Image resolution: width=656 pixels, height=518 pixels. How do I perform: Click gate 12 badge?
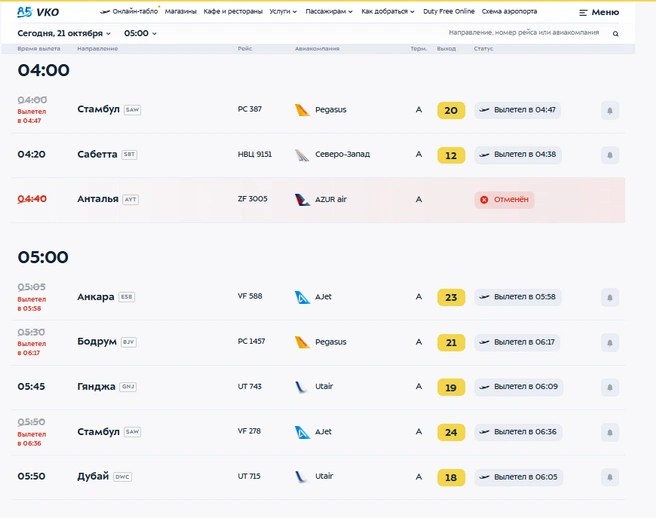tap(451, 155)
